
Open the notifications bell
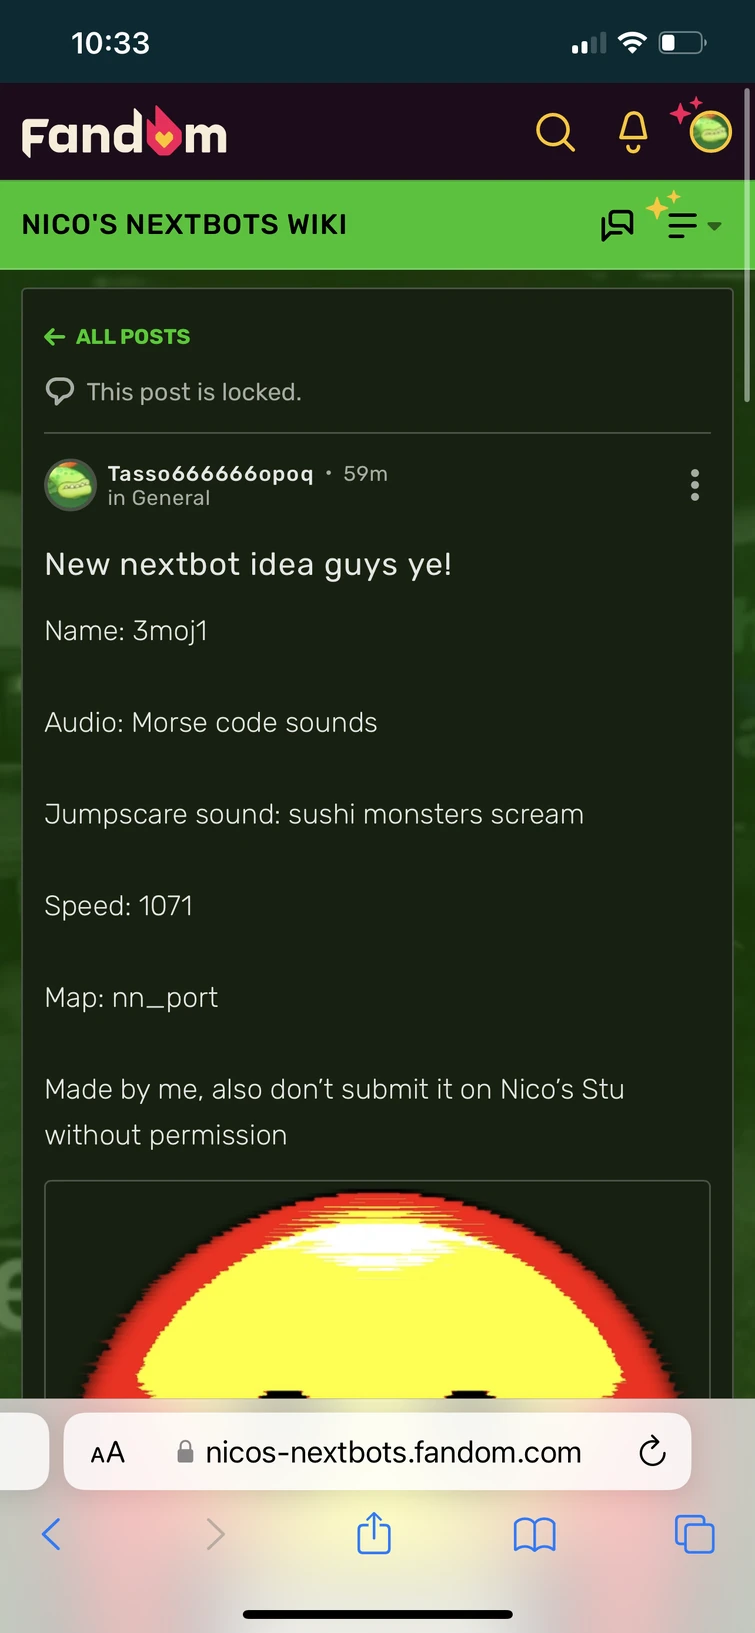click(633, 132)
